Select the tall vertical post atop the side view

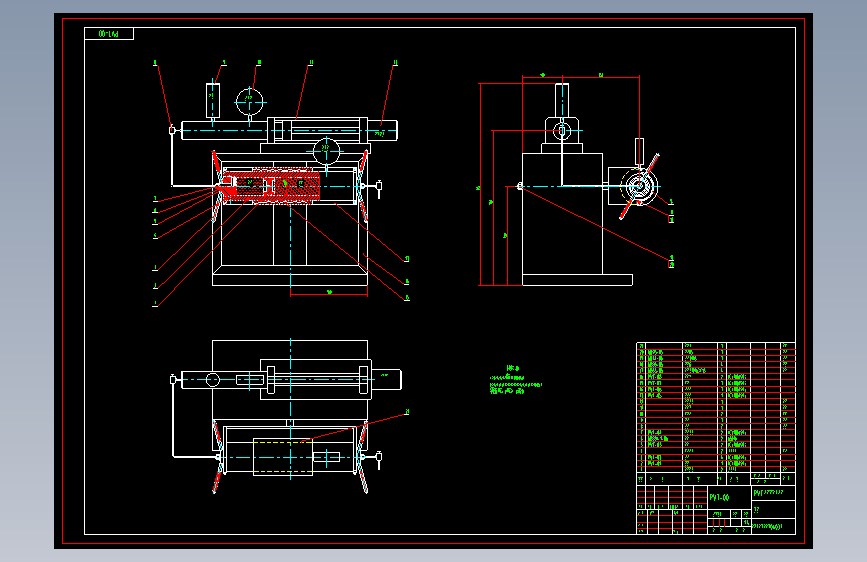562,100
